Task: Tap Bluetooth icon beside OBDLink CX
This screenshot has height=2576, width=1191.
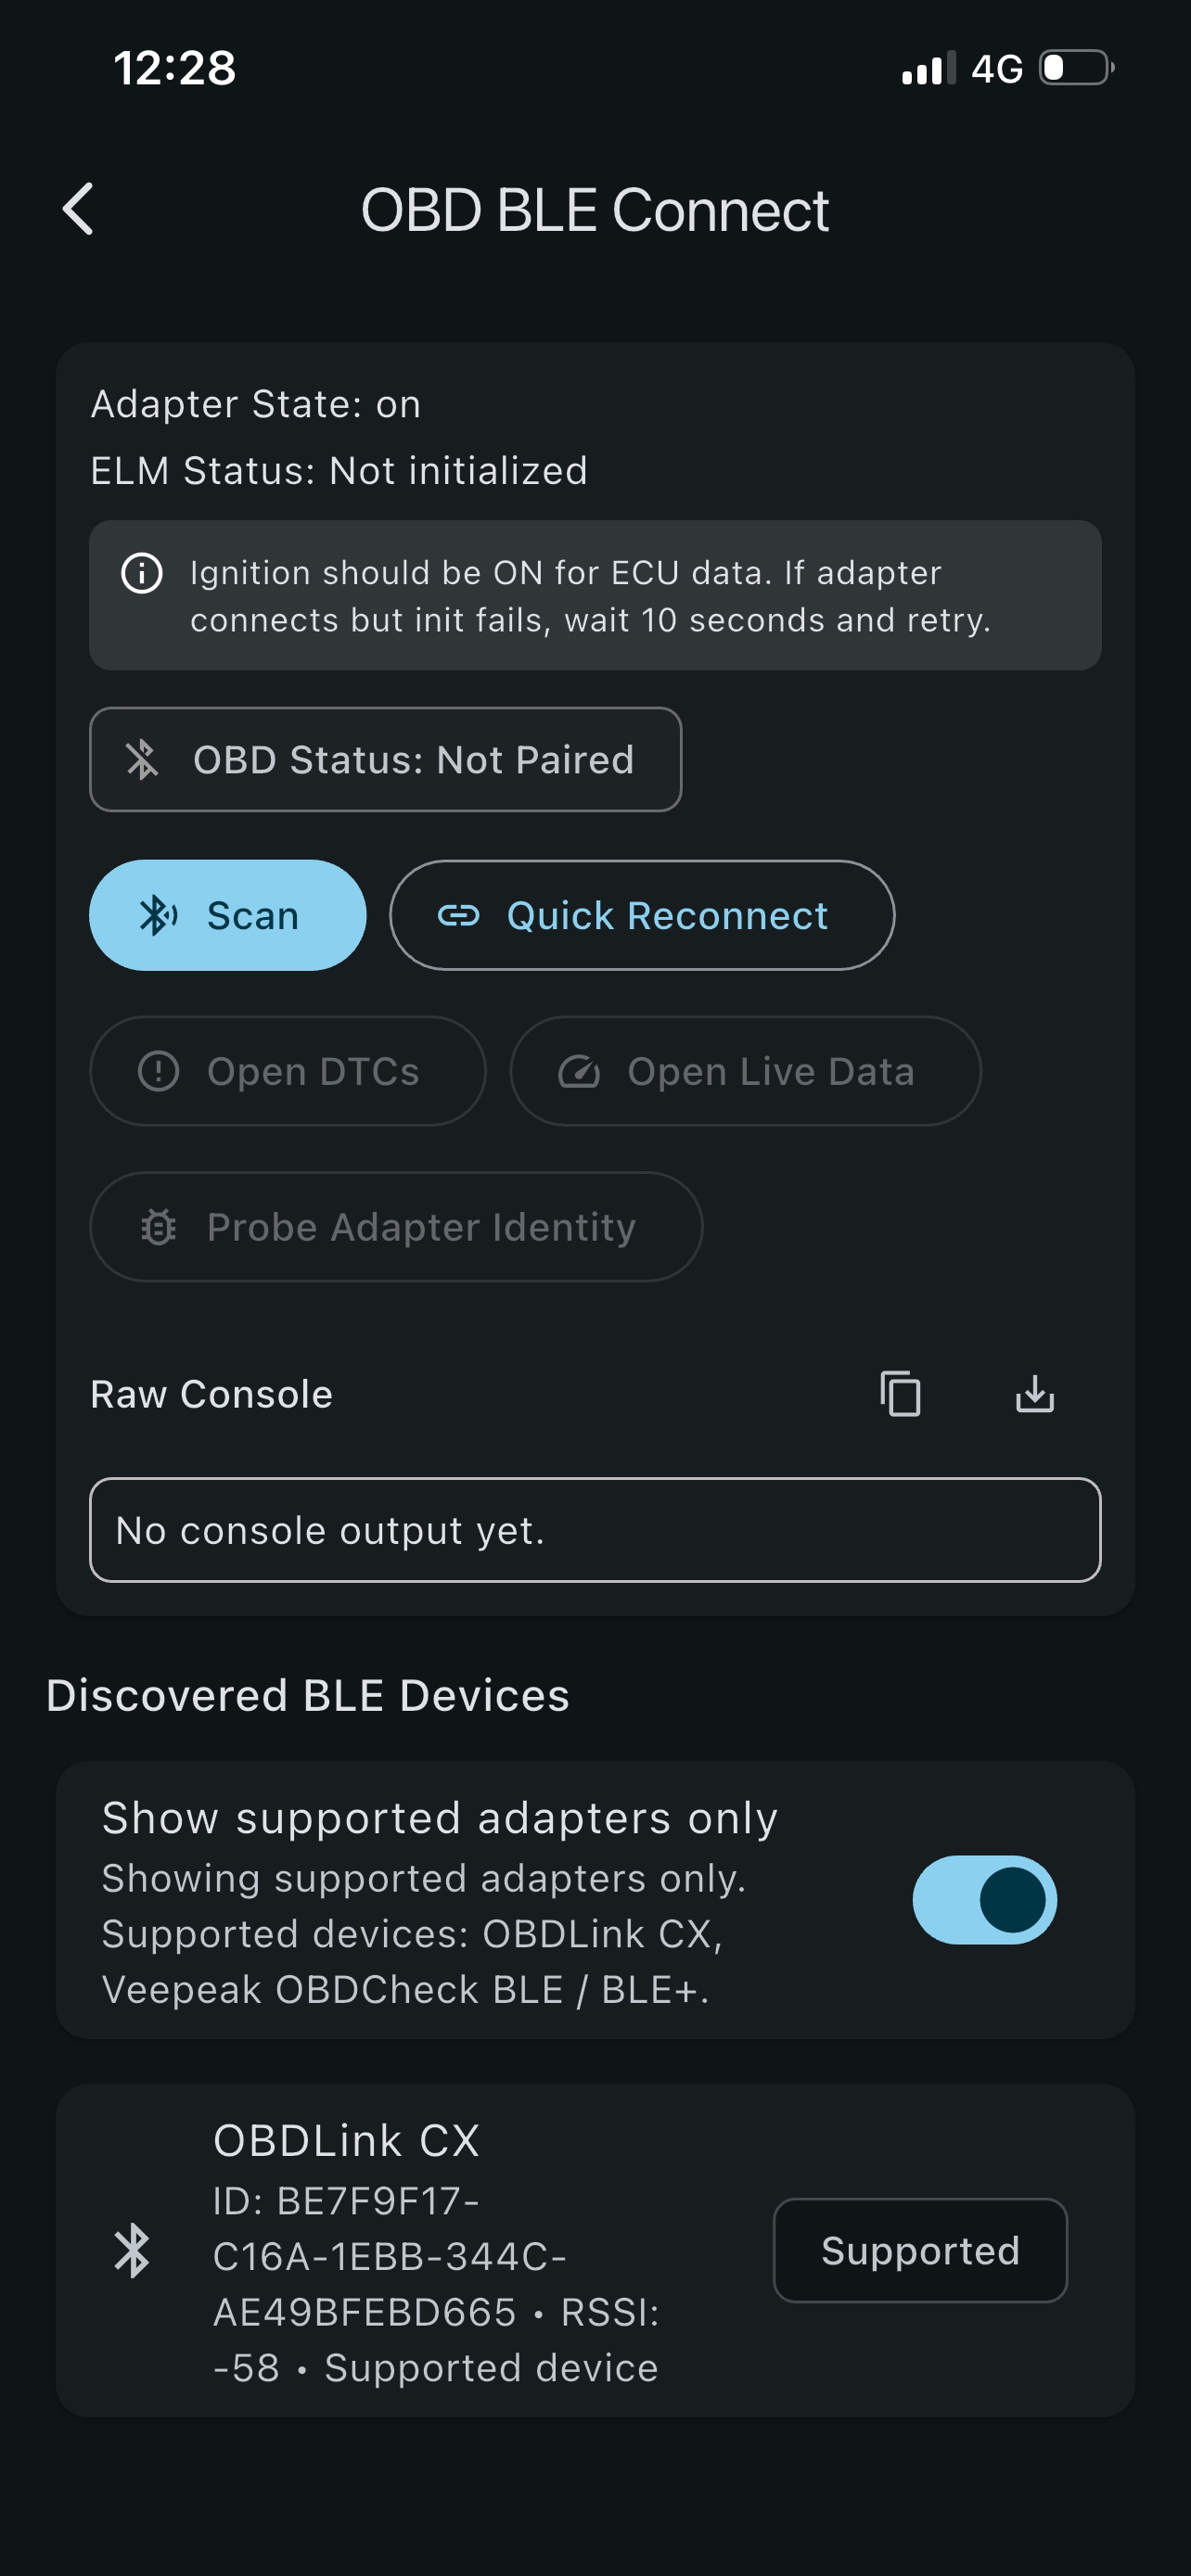Action: (x=132, y=2251)
